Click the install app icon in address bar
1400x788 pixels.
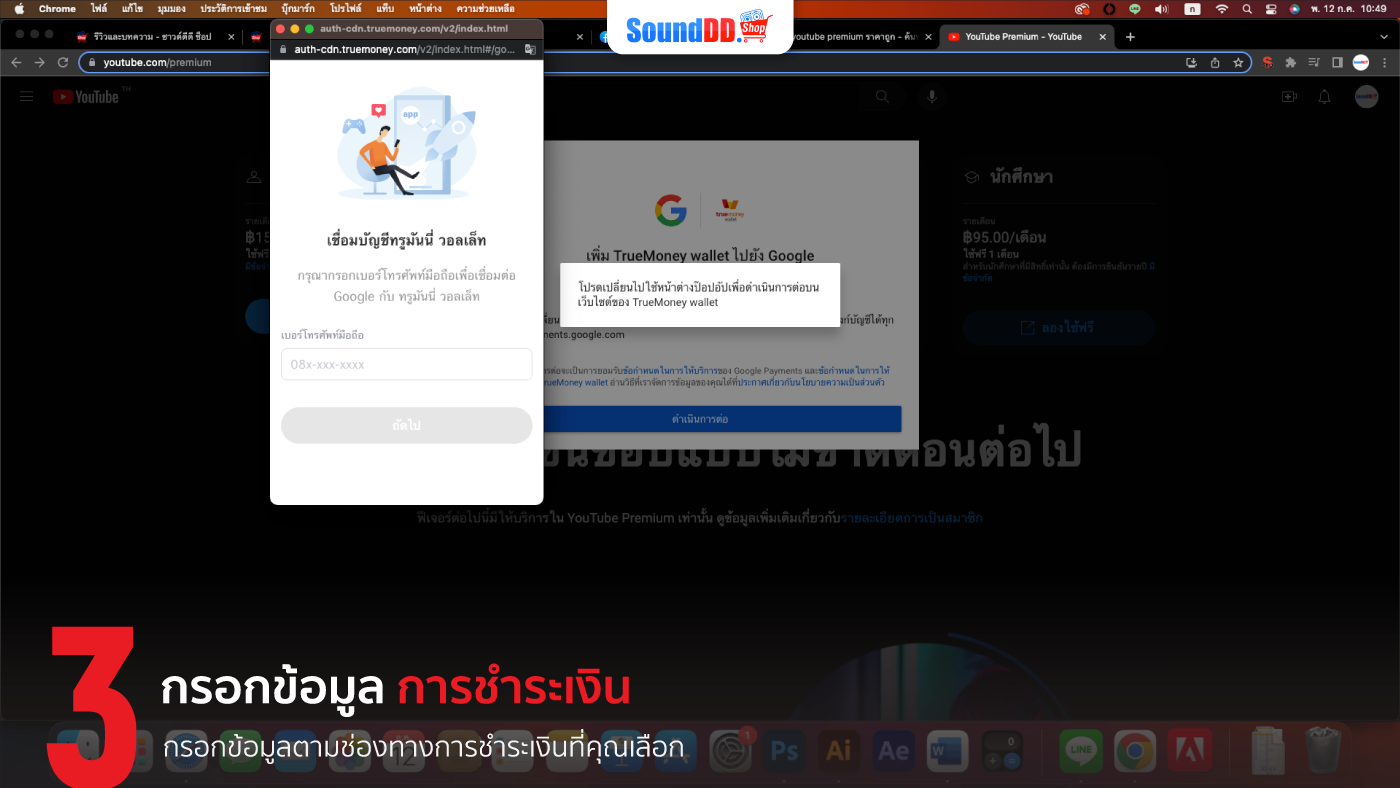(1191, 62)
